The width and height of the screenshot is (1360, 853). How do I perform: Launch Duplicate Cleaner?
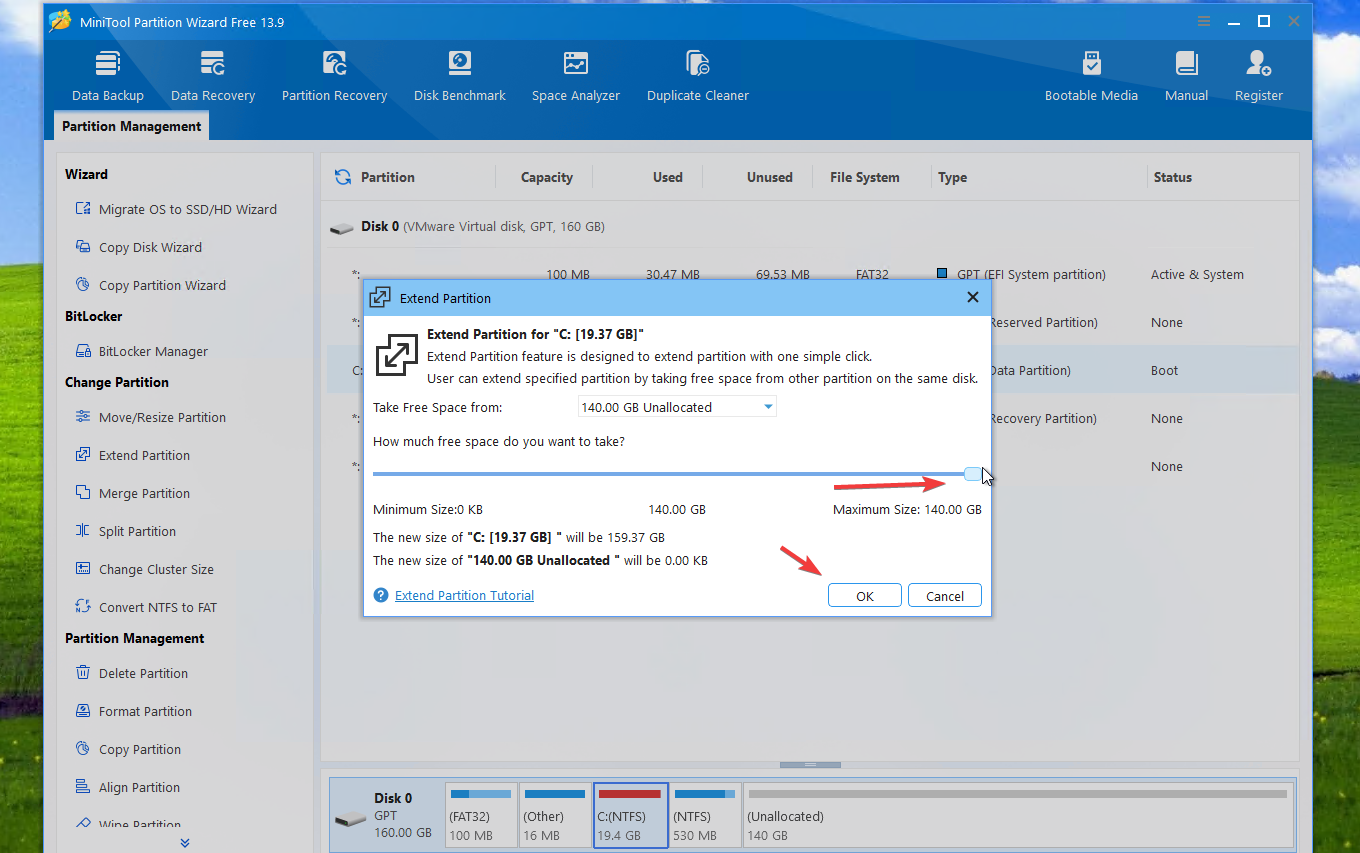click(698, 77)
